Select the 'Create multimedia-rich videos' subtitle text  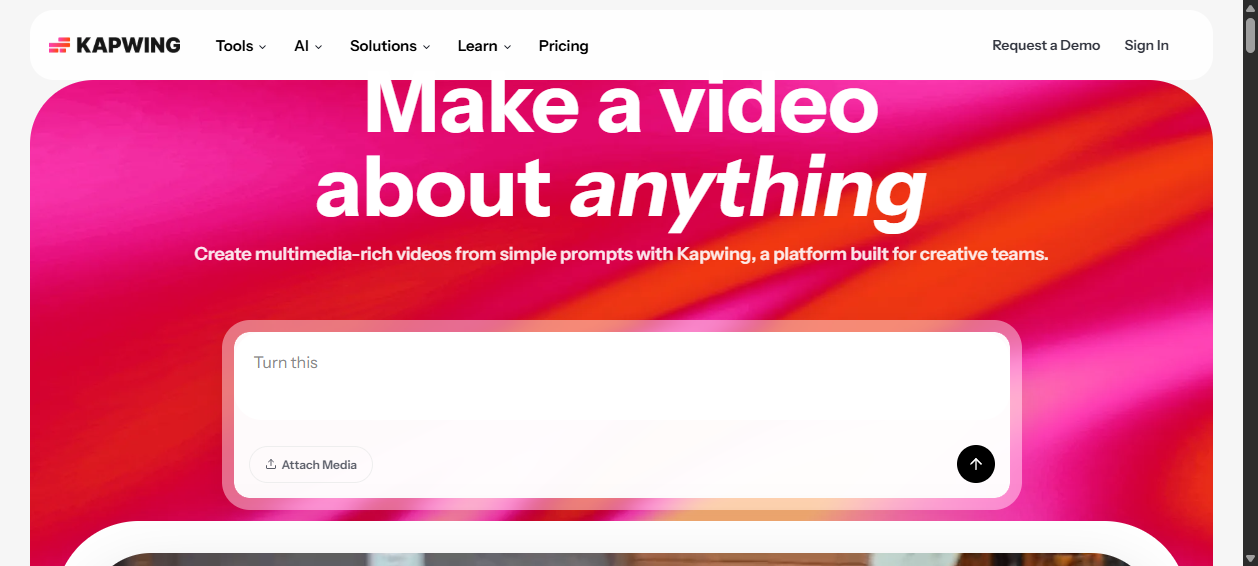click(x=621, y=254)
